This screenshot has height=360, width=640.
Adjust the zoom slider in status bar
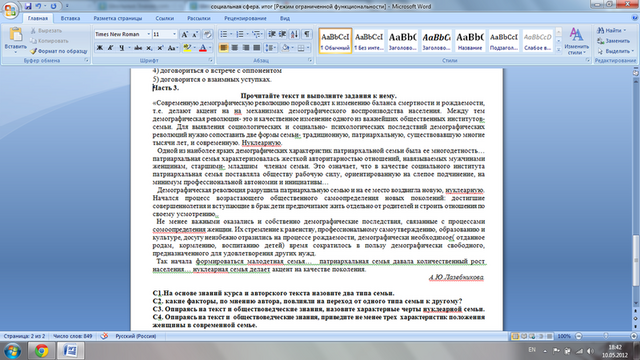coord(606,336)
